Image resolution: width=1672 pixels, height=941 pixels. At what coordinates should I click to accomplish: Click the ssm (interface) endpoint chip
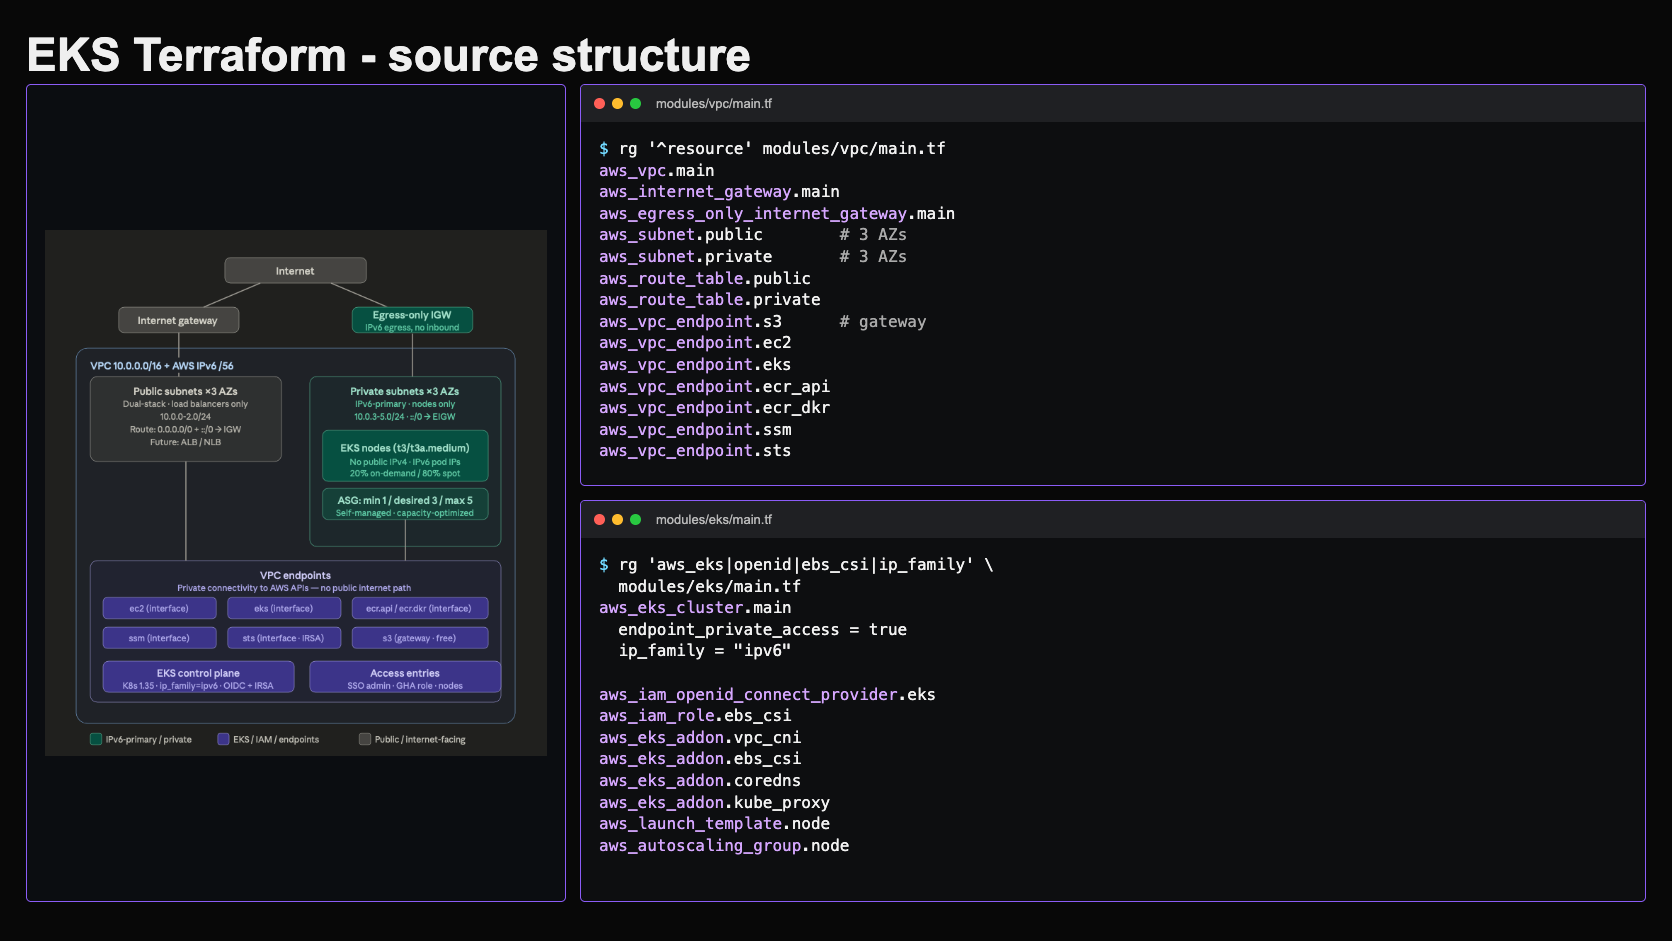pyautogui.click(x=159, y=638)
